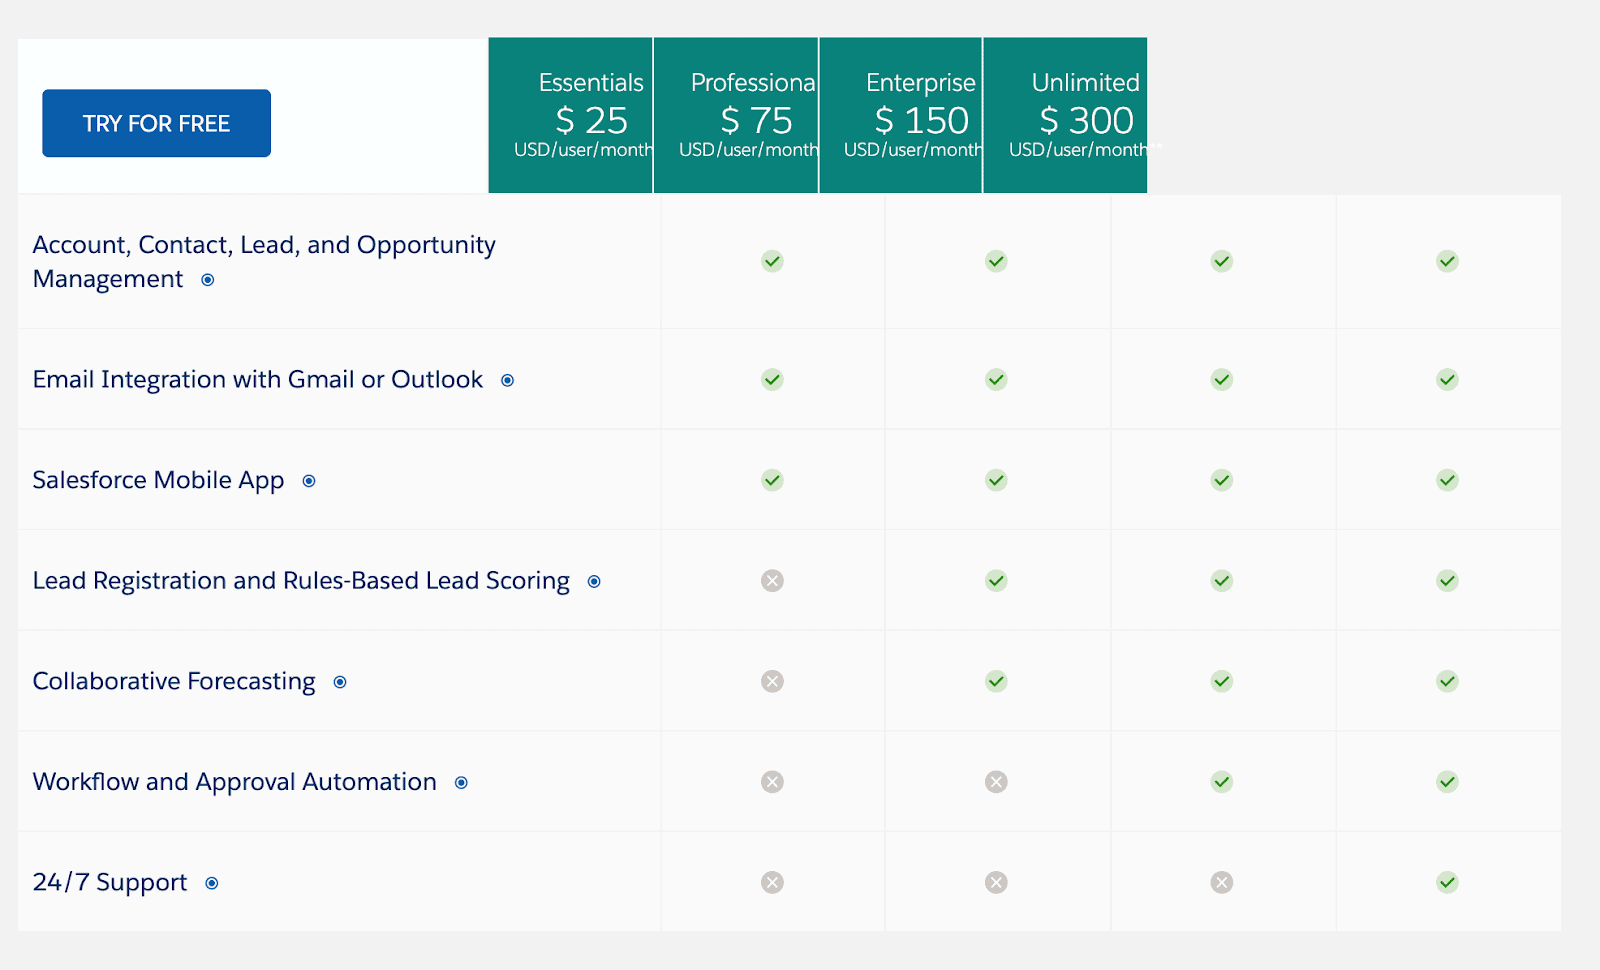Open info icon for Account, Contact, Lead Management
Screen dimensions: 1600x970
pos(208,280)
